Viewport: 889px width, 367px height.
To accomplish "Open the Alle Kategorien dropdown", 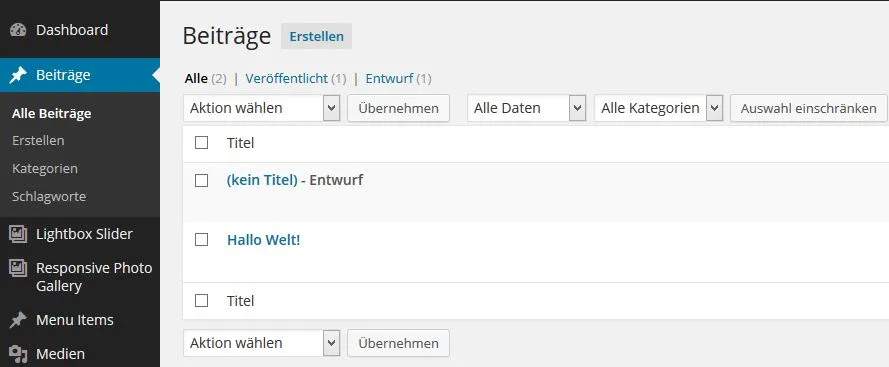I will click(658, 108).
